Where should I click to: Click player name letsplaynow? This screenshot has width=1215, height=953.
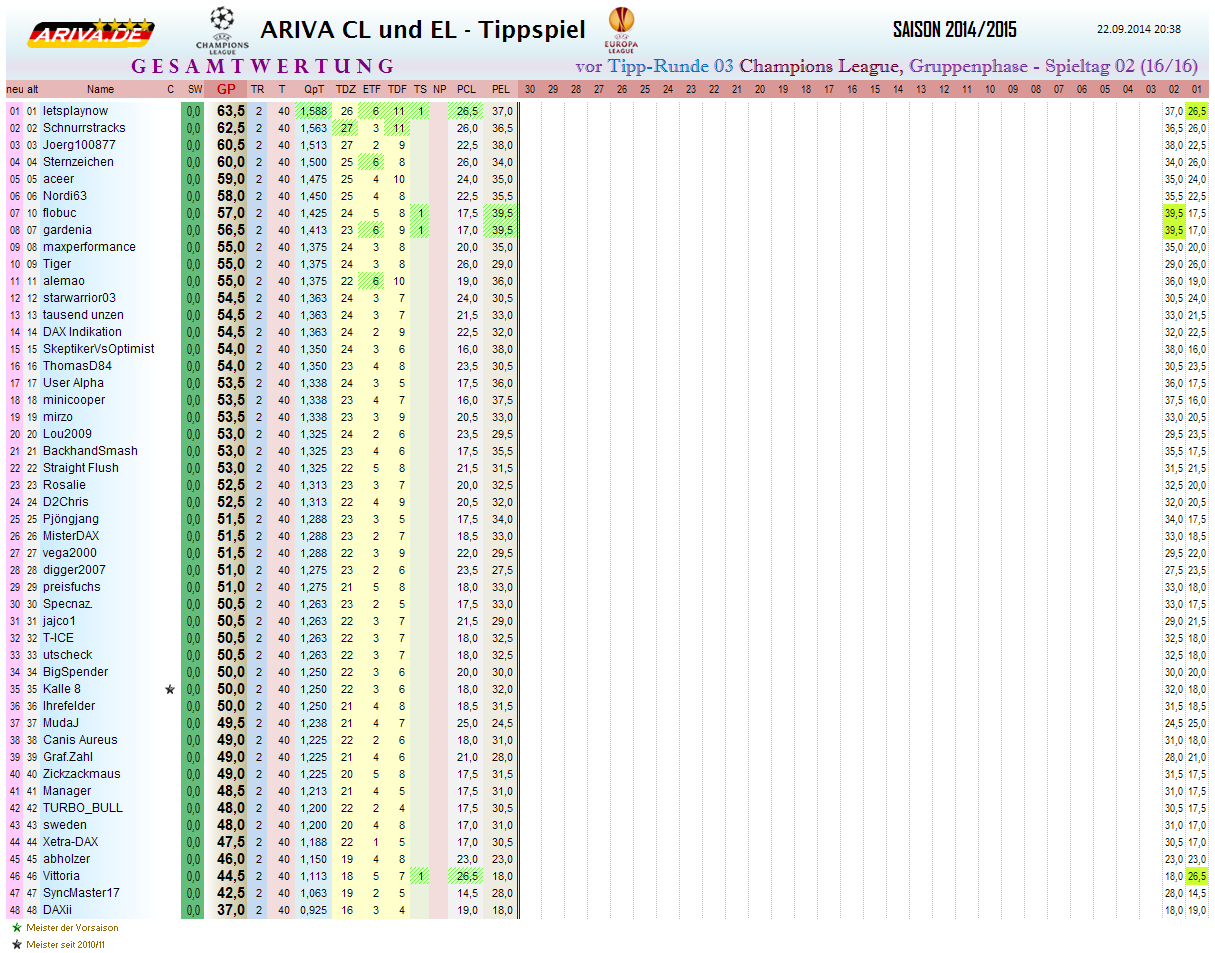[76, 111]
